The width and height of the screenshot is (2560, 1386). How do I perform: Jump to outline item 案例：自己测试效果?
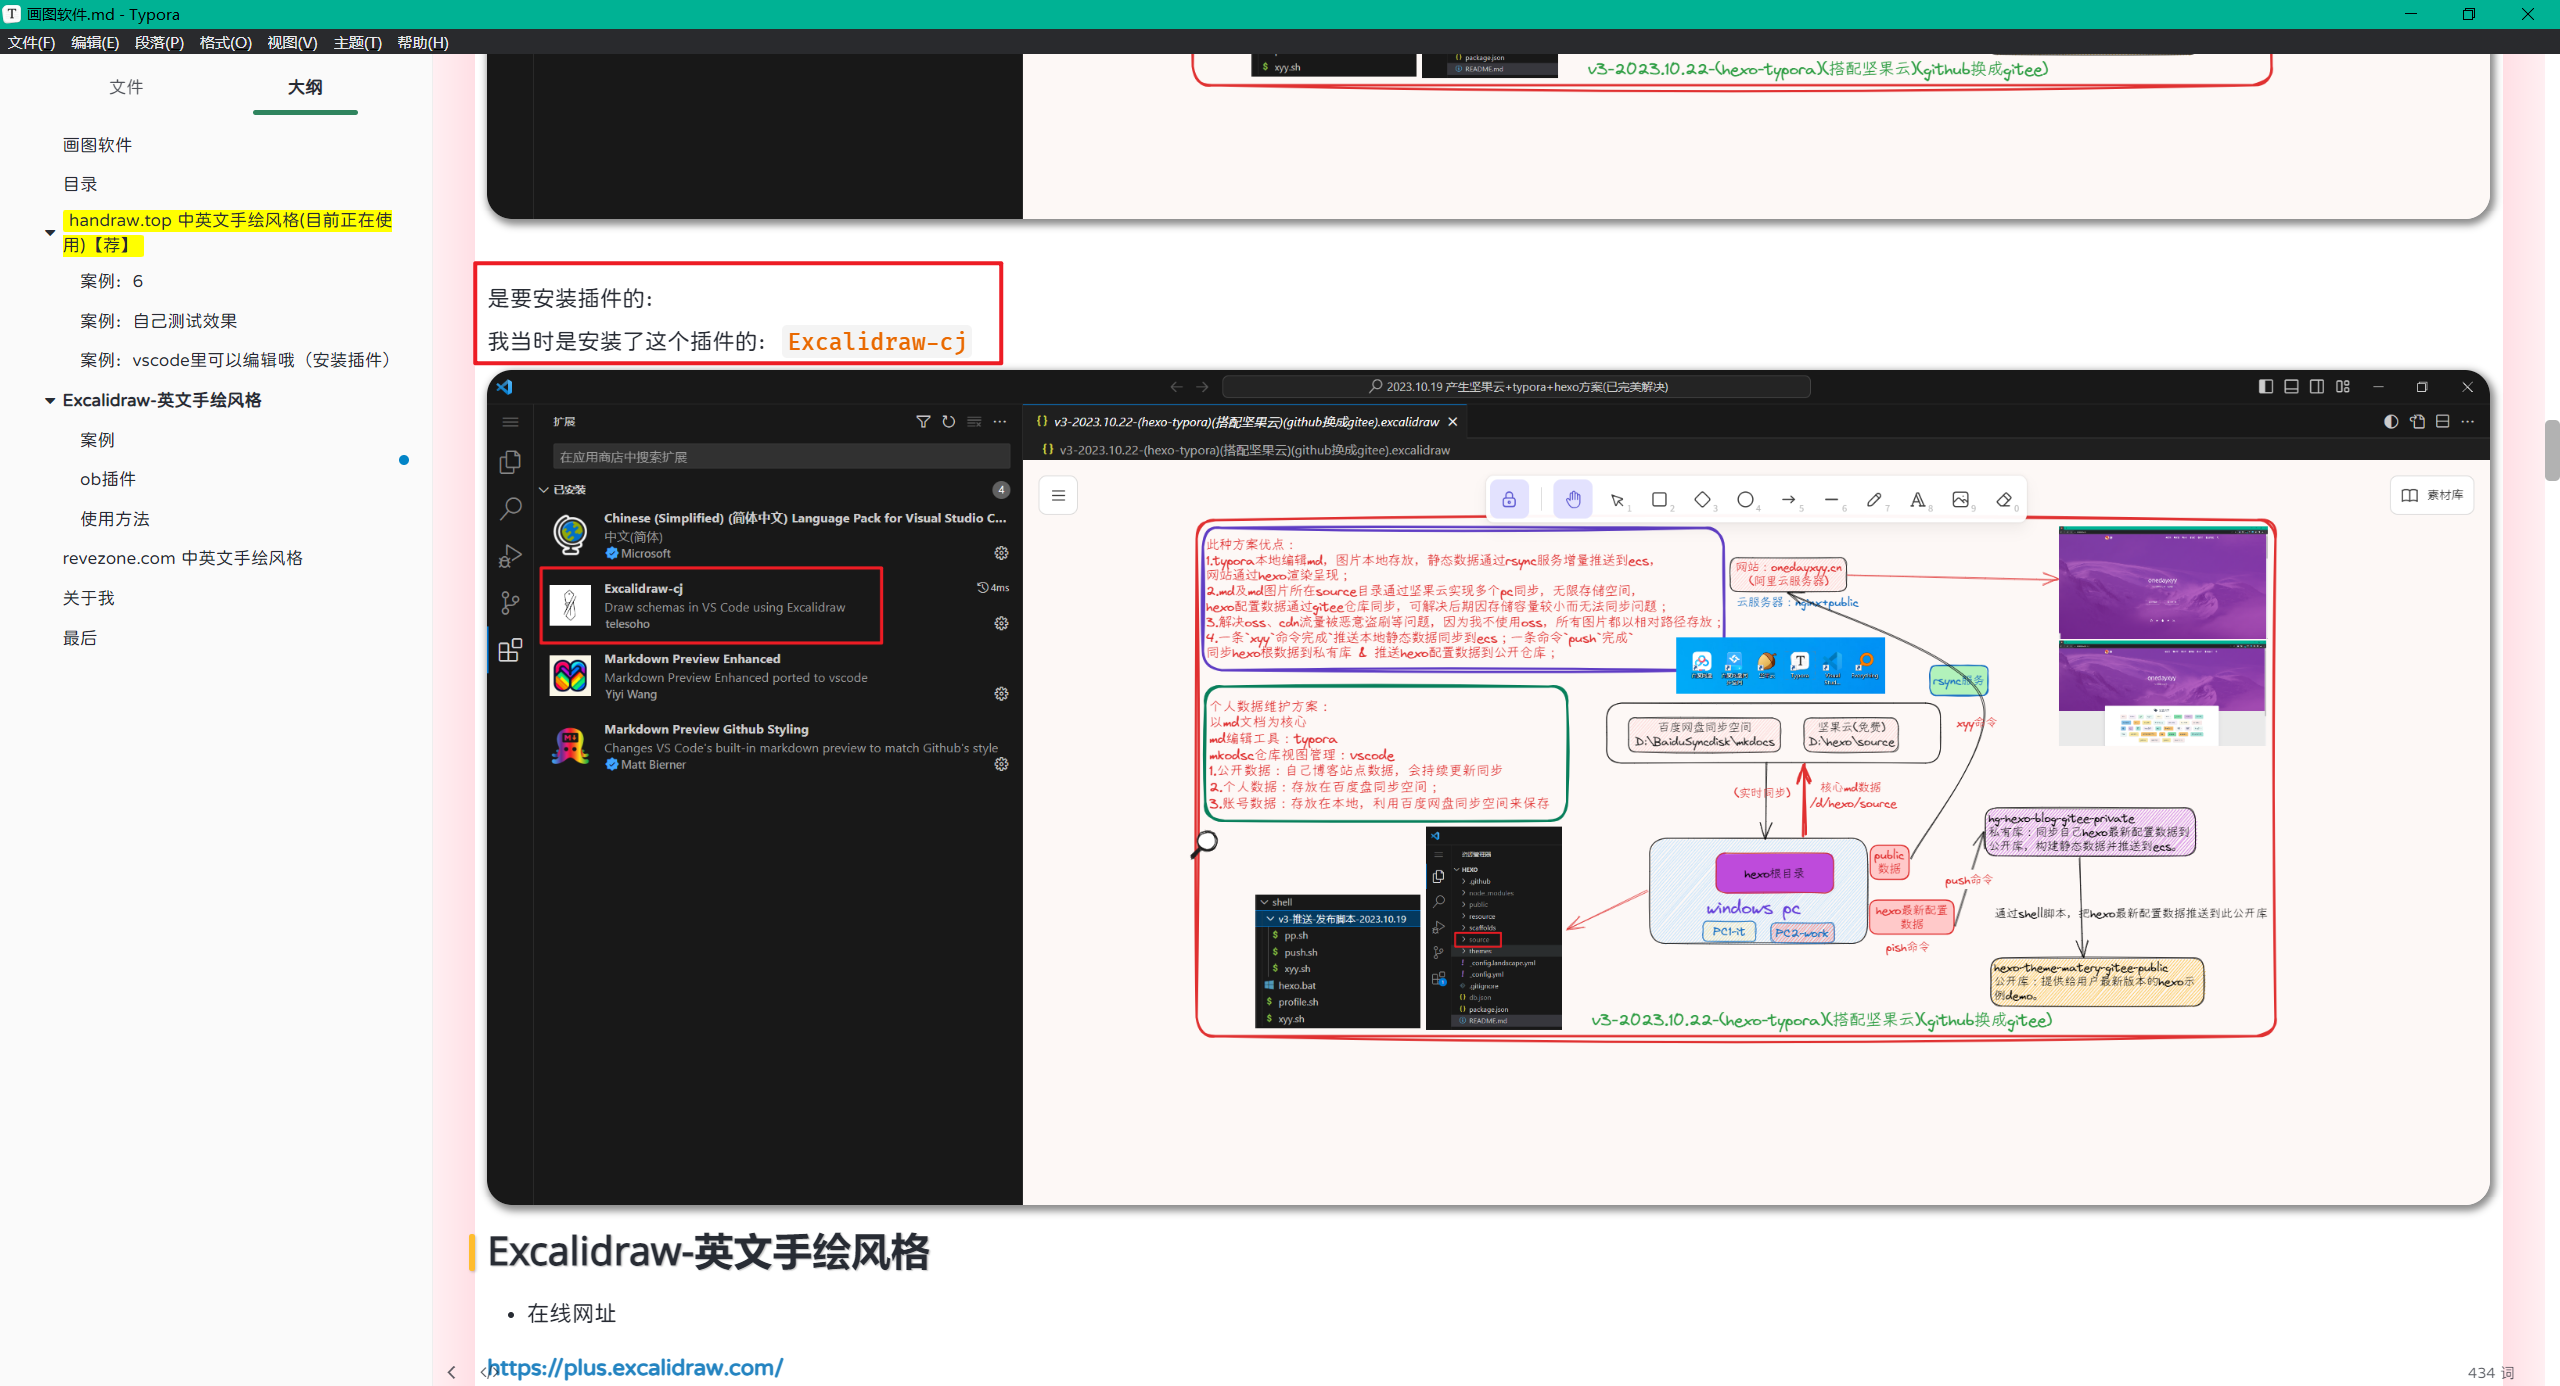[x=158, y=321]
